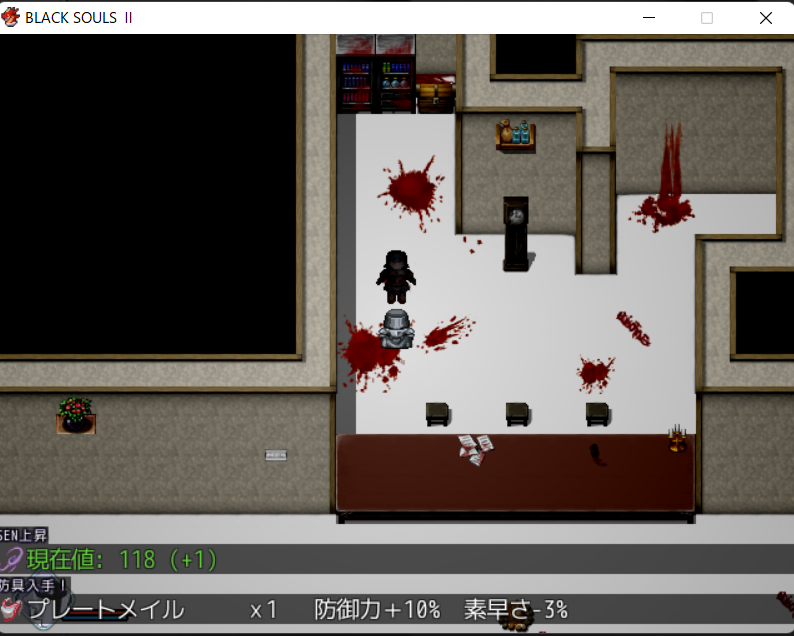Click the grandfather clock against the wall
794x636 pixels.
click(516, 232)
